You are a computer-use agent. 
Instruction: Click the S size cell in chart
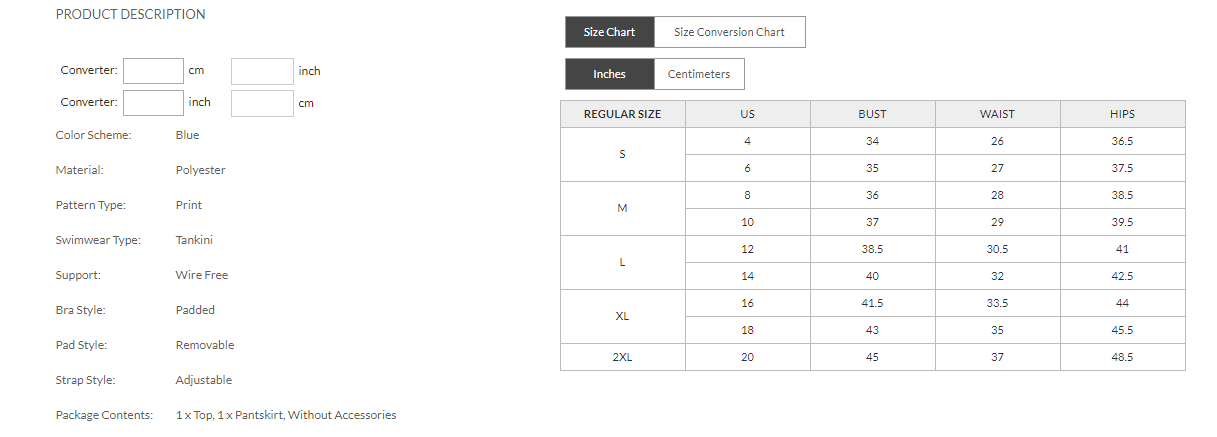pos(622,154)
